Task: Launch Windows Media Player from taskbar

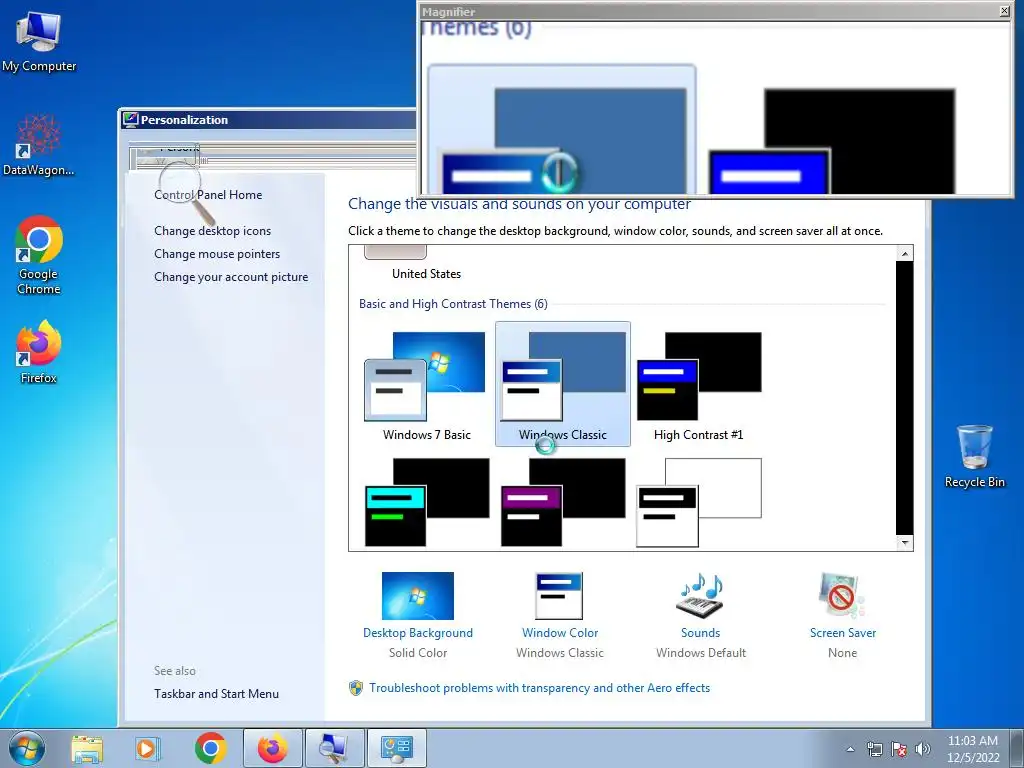Action: (x=148, y=748)
